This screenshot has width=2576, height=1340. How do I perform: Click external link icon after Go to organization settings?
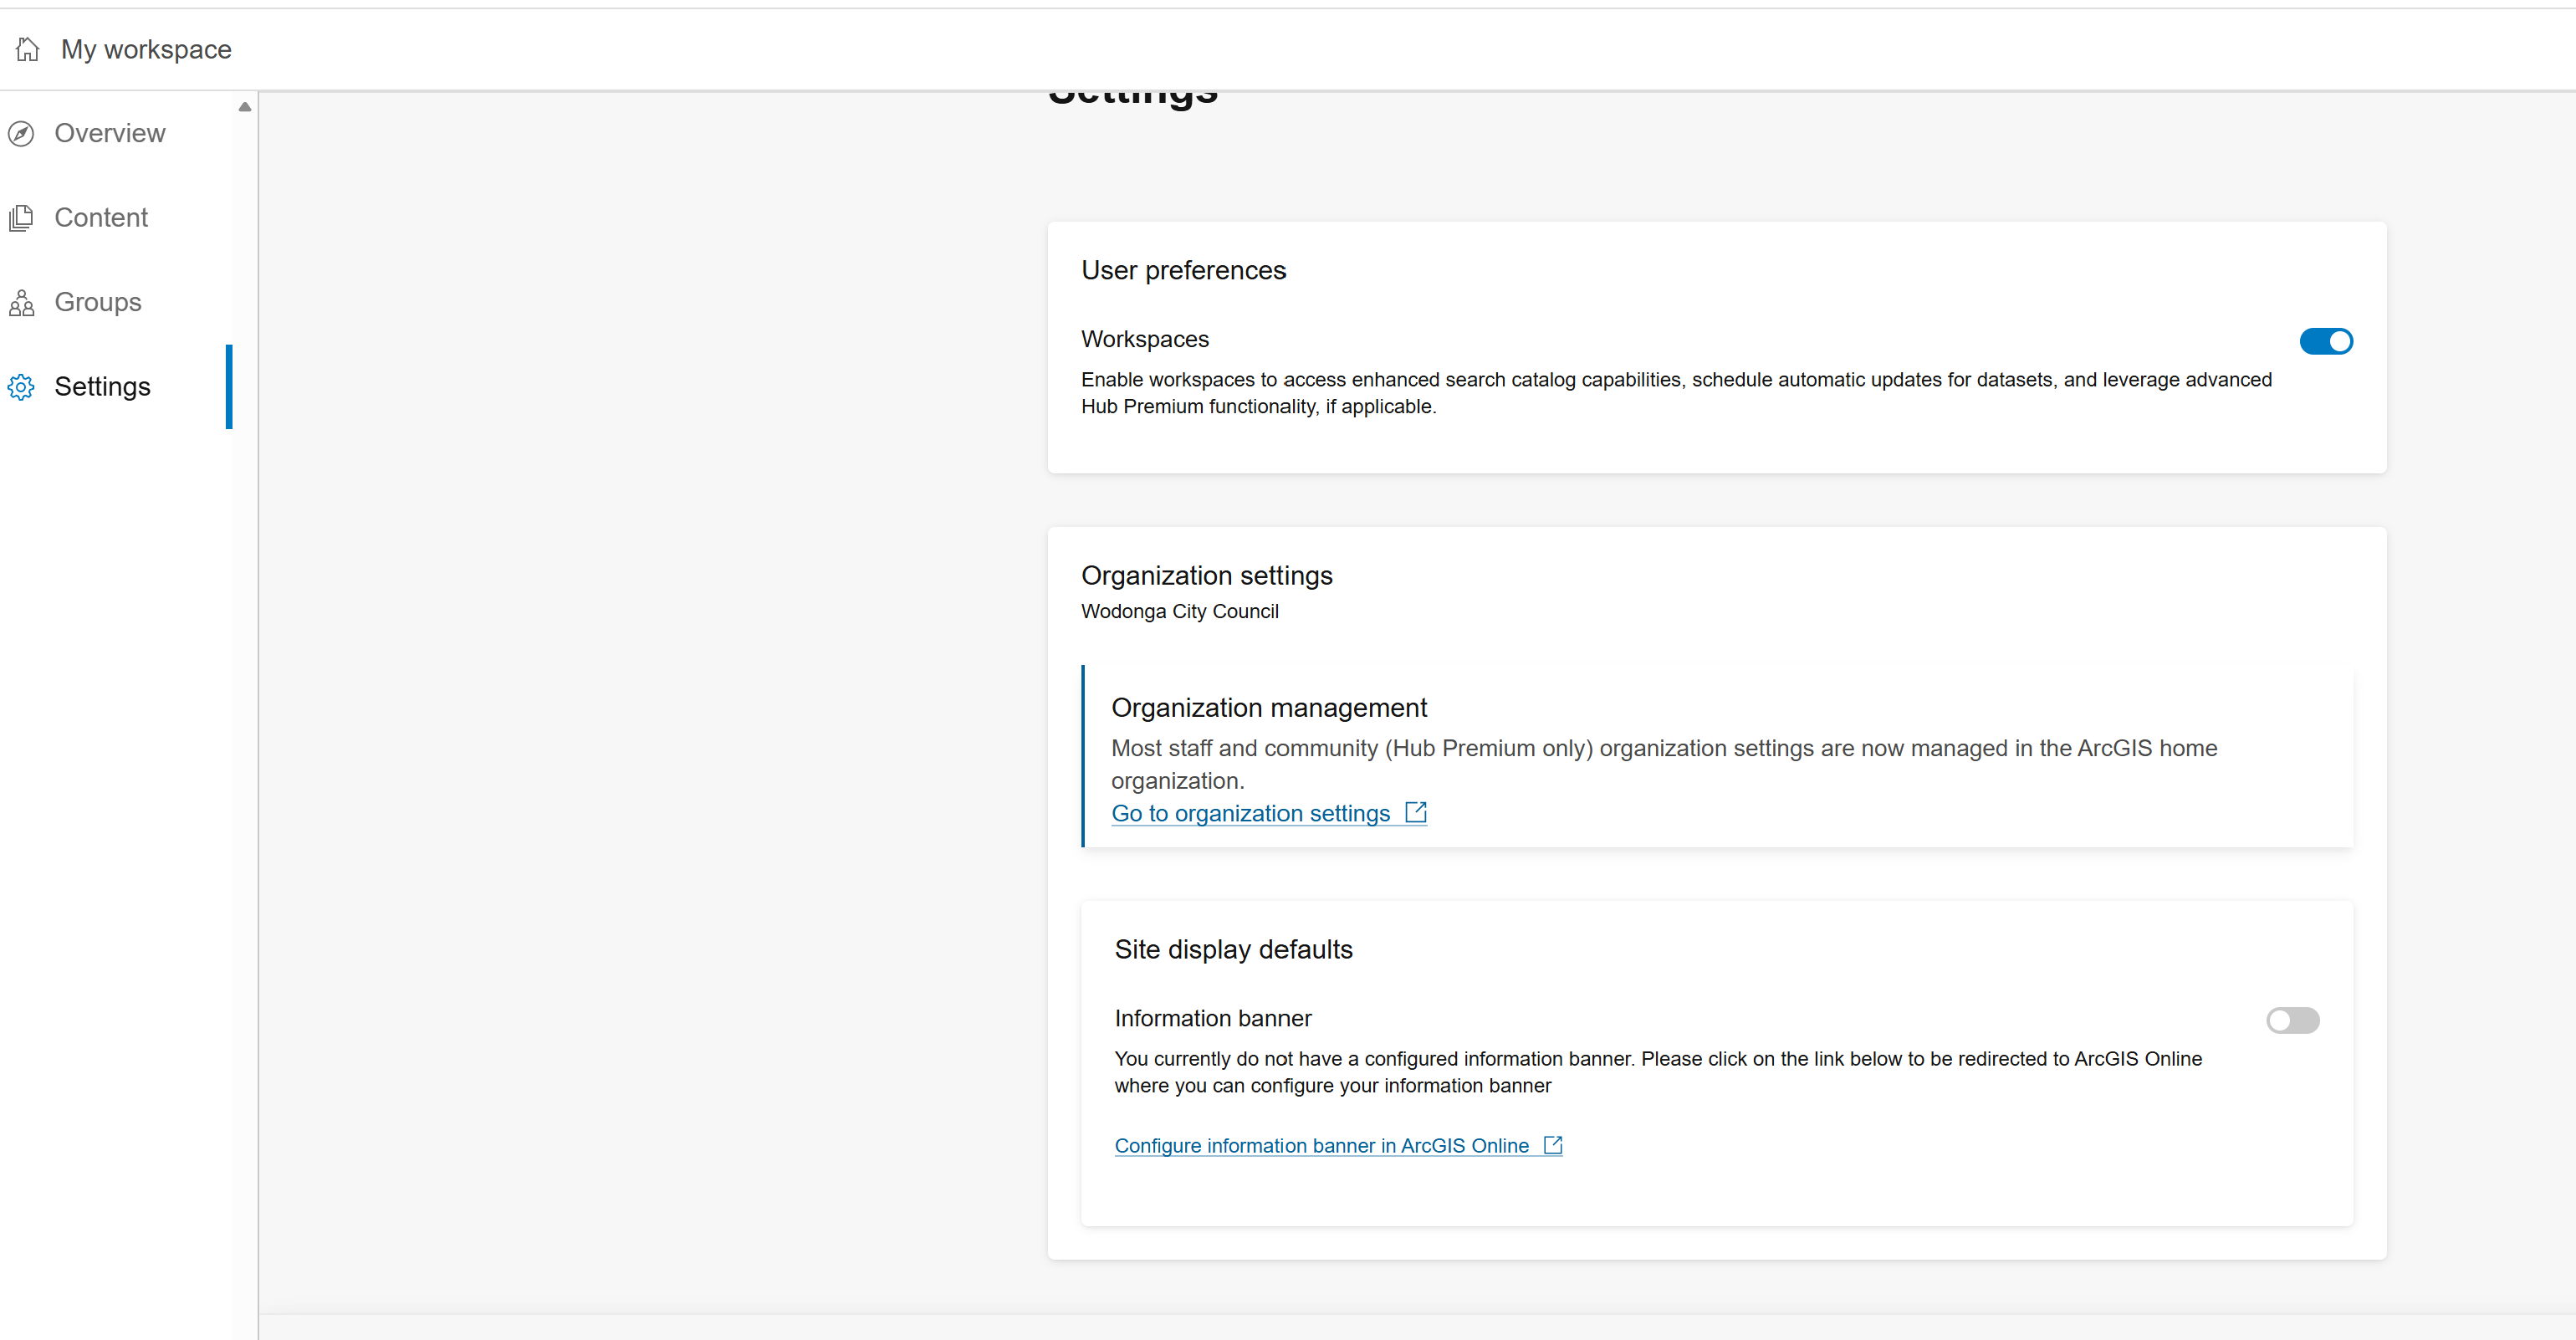point(1414,812)
